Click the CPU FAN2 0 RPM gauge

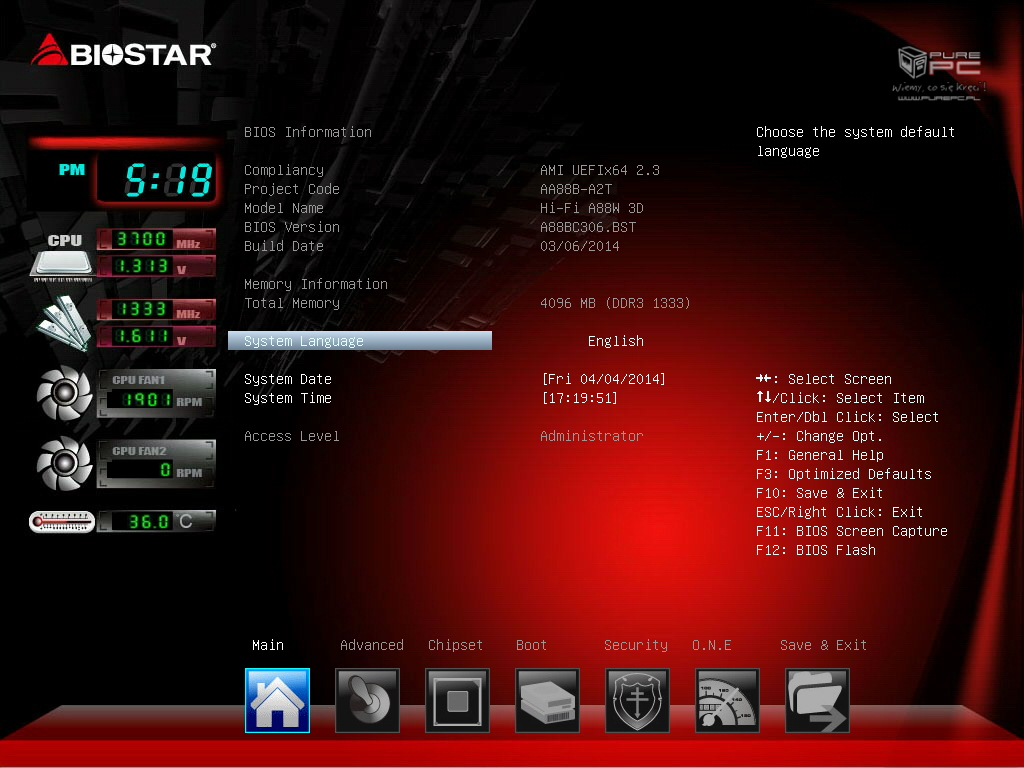[156, 464]
